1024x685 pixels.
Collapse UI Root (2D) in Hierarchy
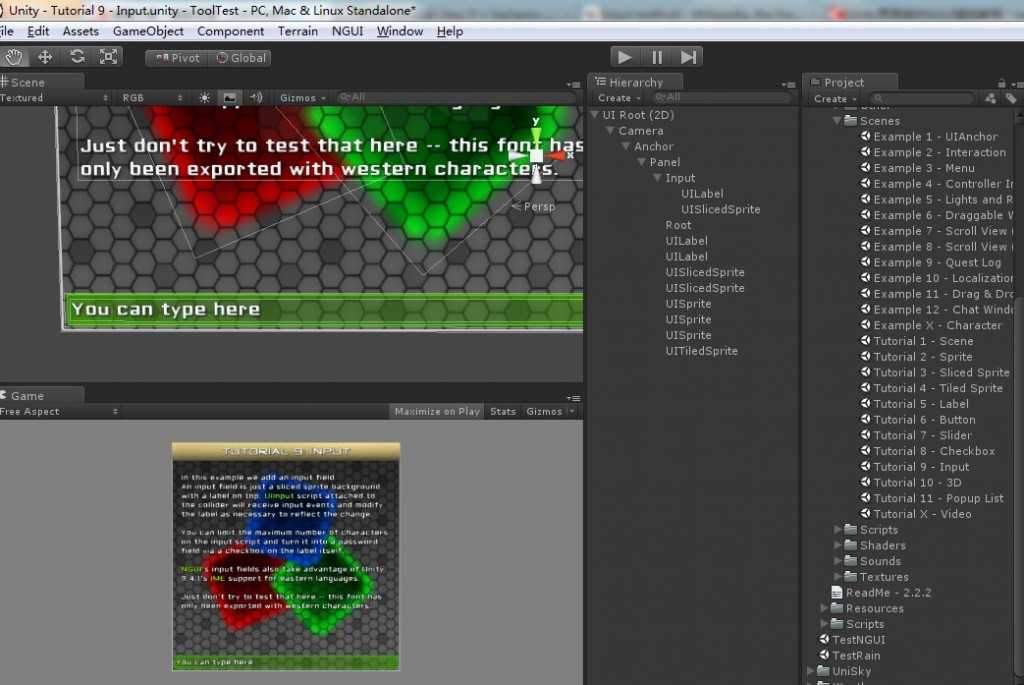pyautogui.click(x=595, y=115)
